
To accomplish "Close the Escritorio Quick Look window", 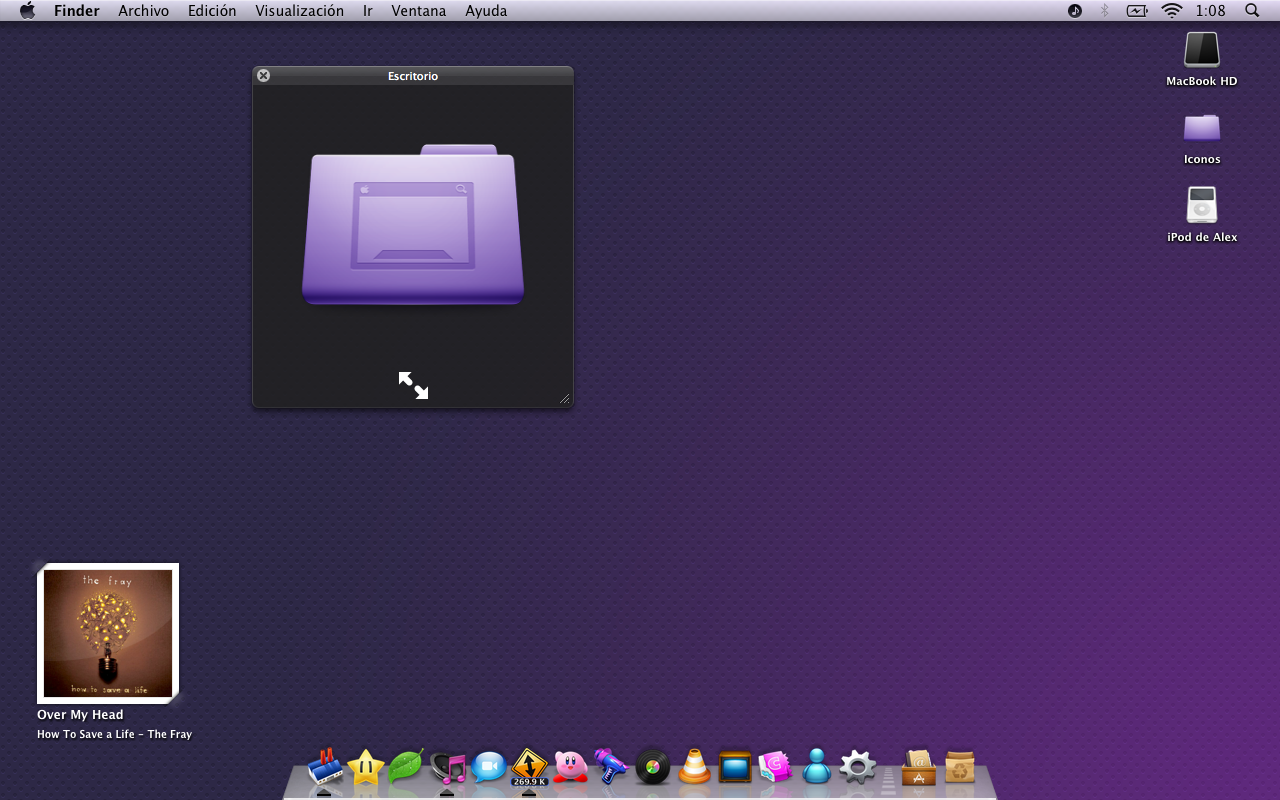I will (x=263, y=76).
